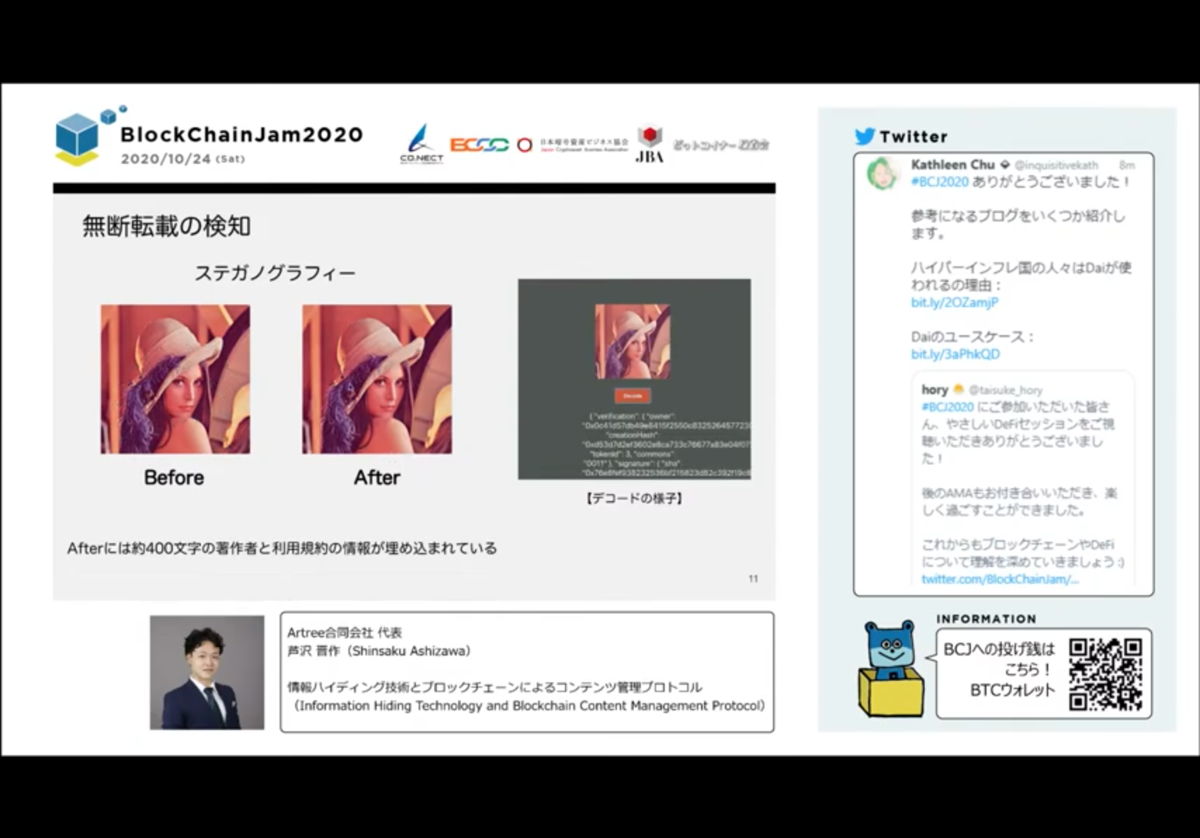Click the 【デコードの様子】 caption
The height and width of the screenshot is (838, 1200).
(x=634, y=497)
